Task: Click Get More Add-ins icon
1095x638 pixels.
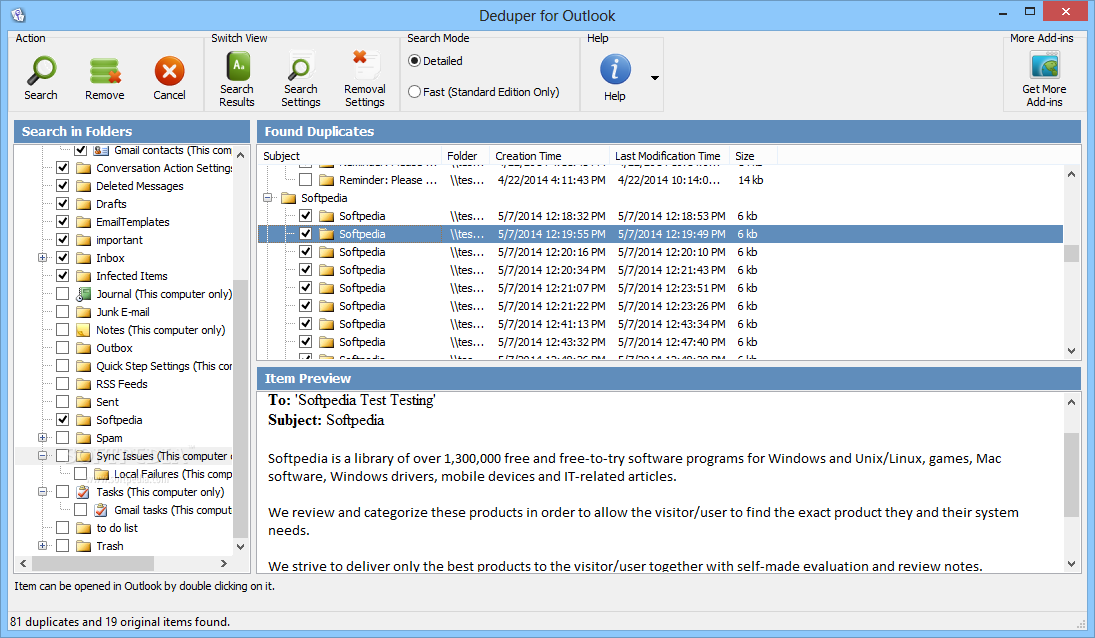Action: pyautogui.click(x=1044, y=66)
